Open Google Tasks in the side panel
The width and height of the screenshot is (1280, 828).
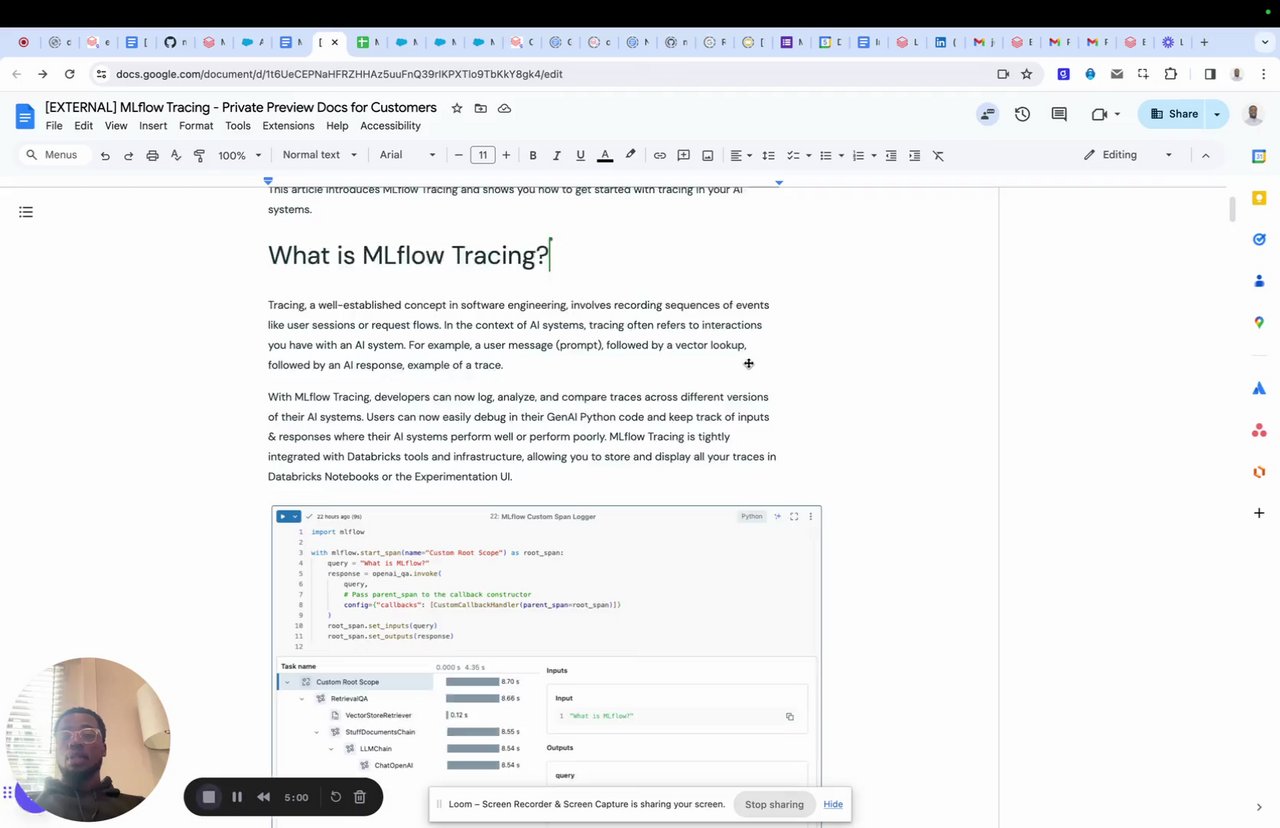(x=1259, y=239)
